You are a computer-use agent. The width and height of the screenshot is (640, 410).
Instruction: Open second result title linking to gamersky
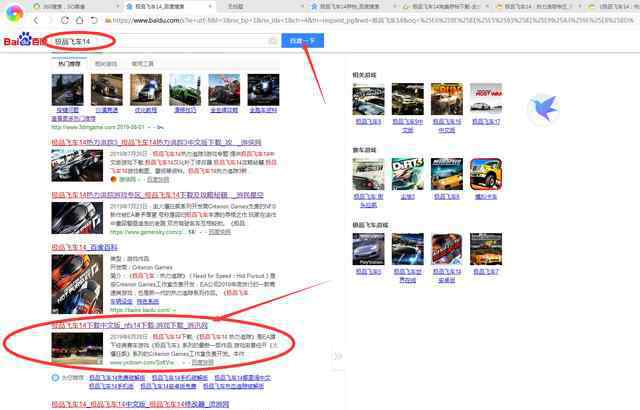coord(158,195)
